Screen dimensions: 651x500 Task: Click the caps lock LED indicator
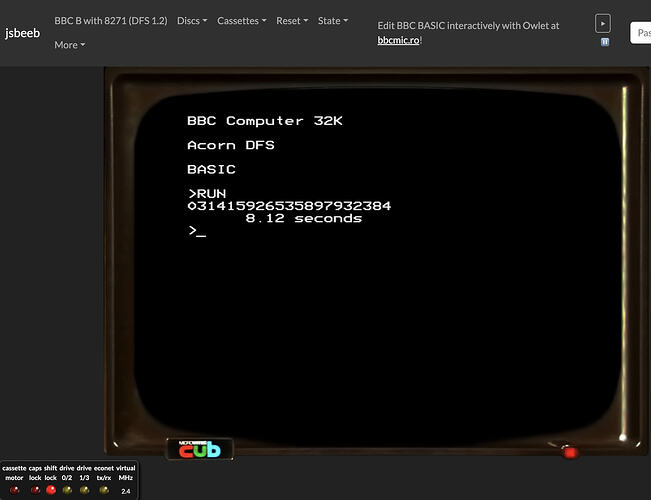pos(35,490)
